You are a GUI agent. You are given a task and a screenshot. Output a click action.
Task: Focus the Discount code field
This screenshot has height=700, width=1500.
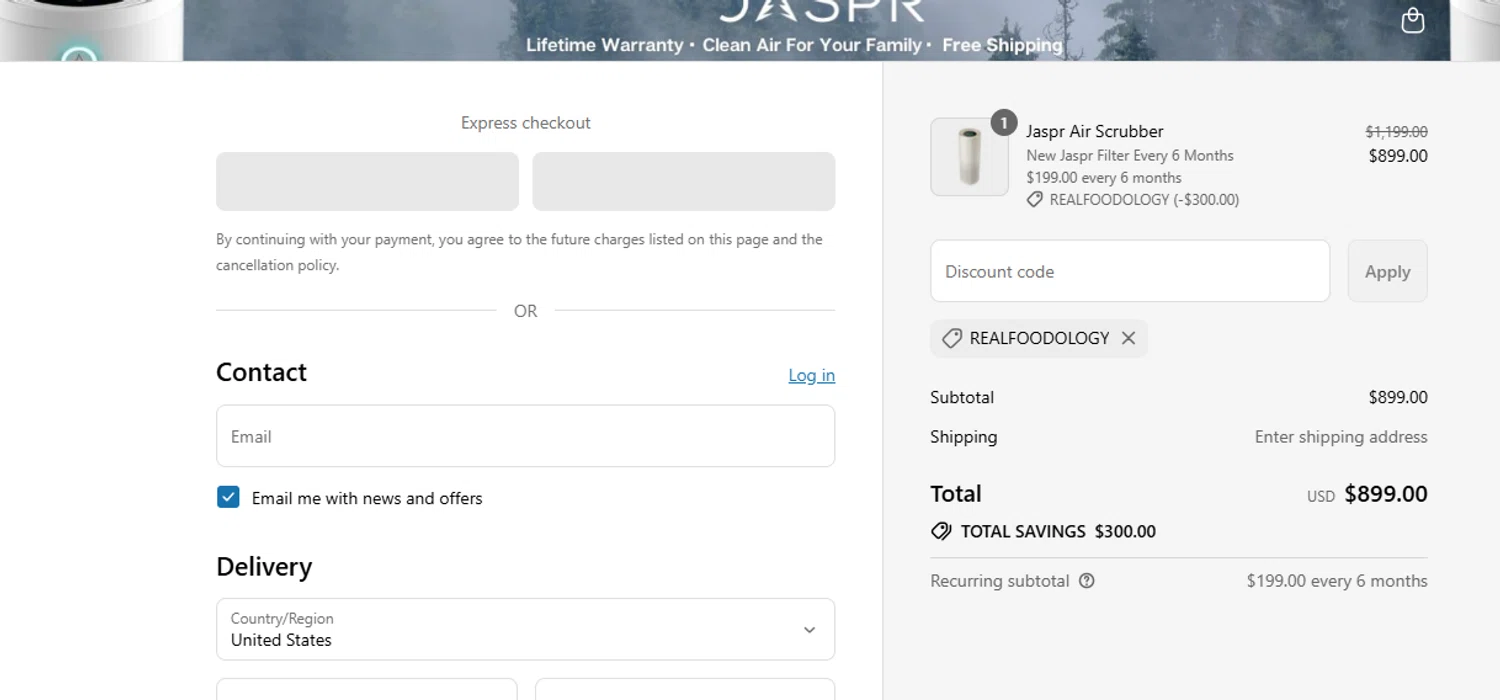click(x=1130, y=271)
